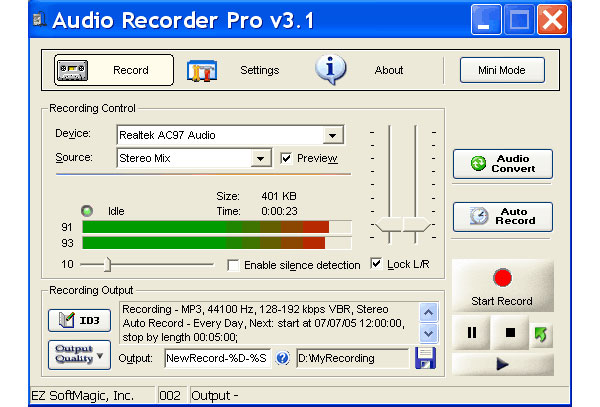Screen dimensions: 600x407
Task: Click the Settings tools icon
Action: click(x=202, y=70)
